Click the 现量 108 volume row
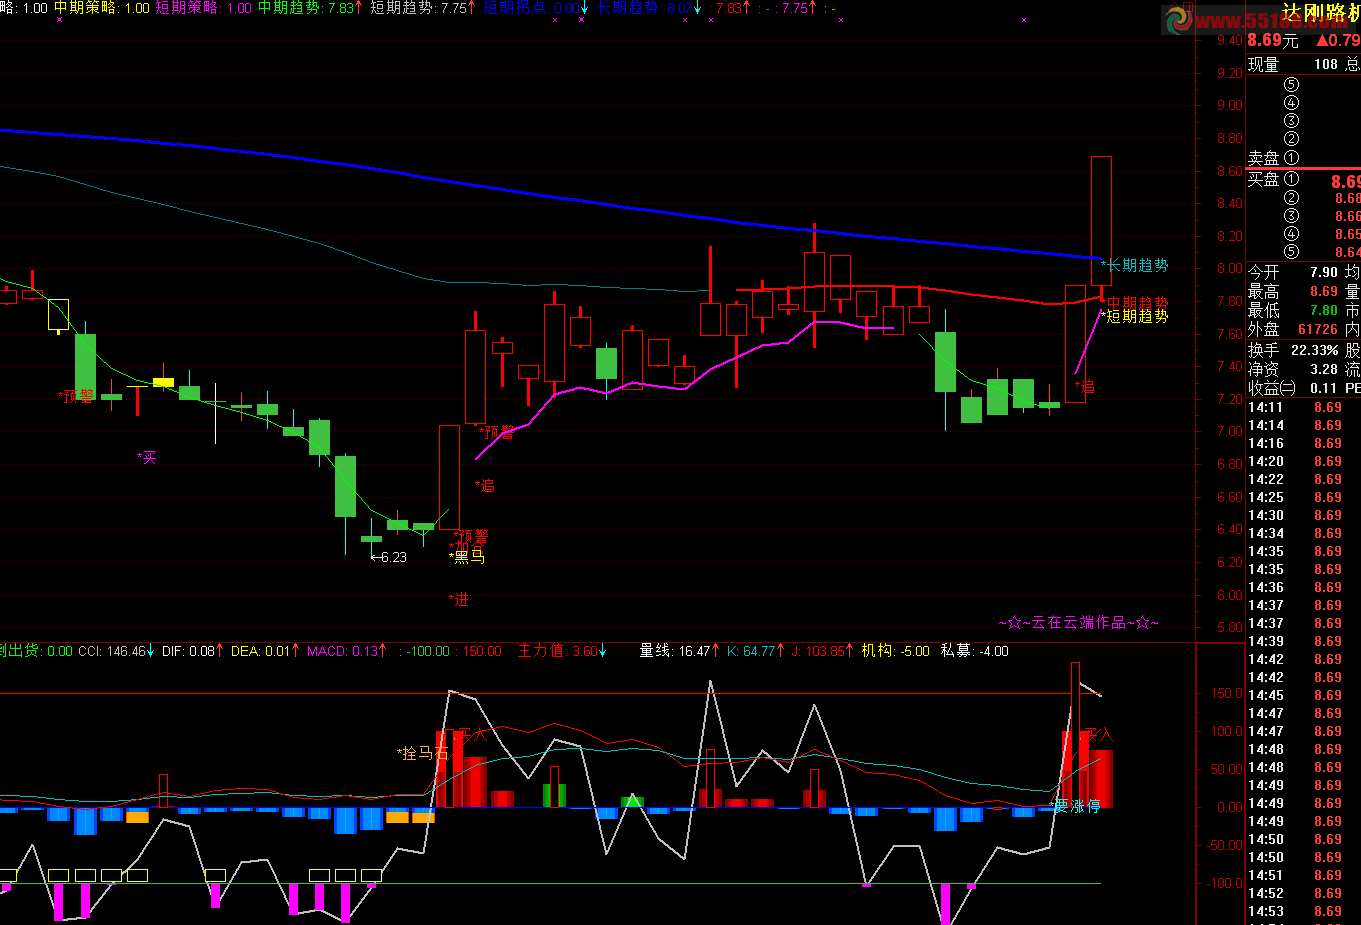 point(1304,64)
